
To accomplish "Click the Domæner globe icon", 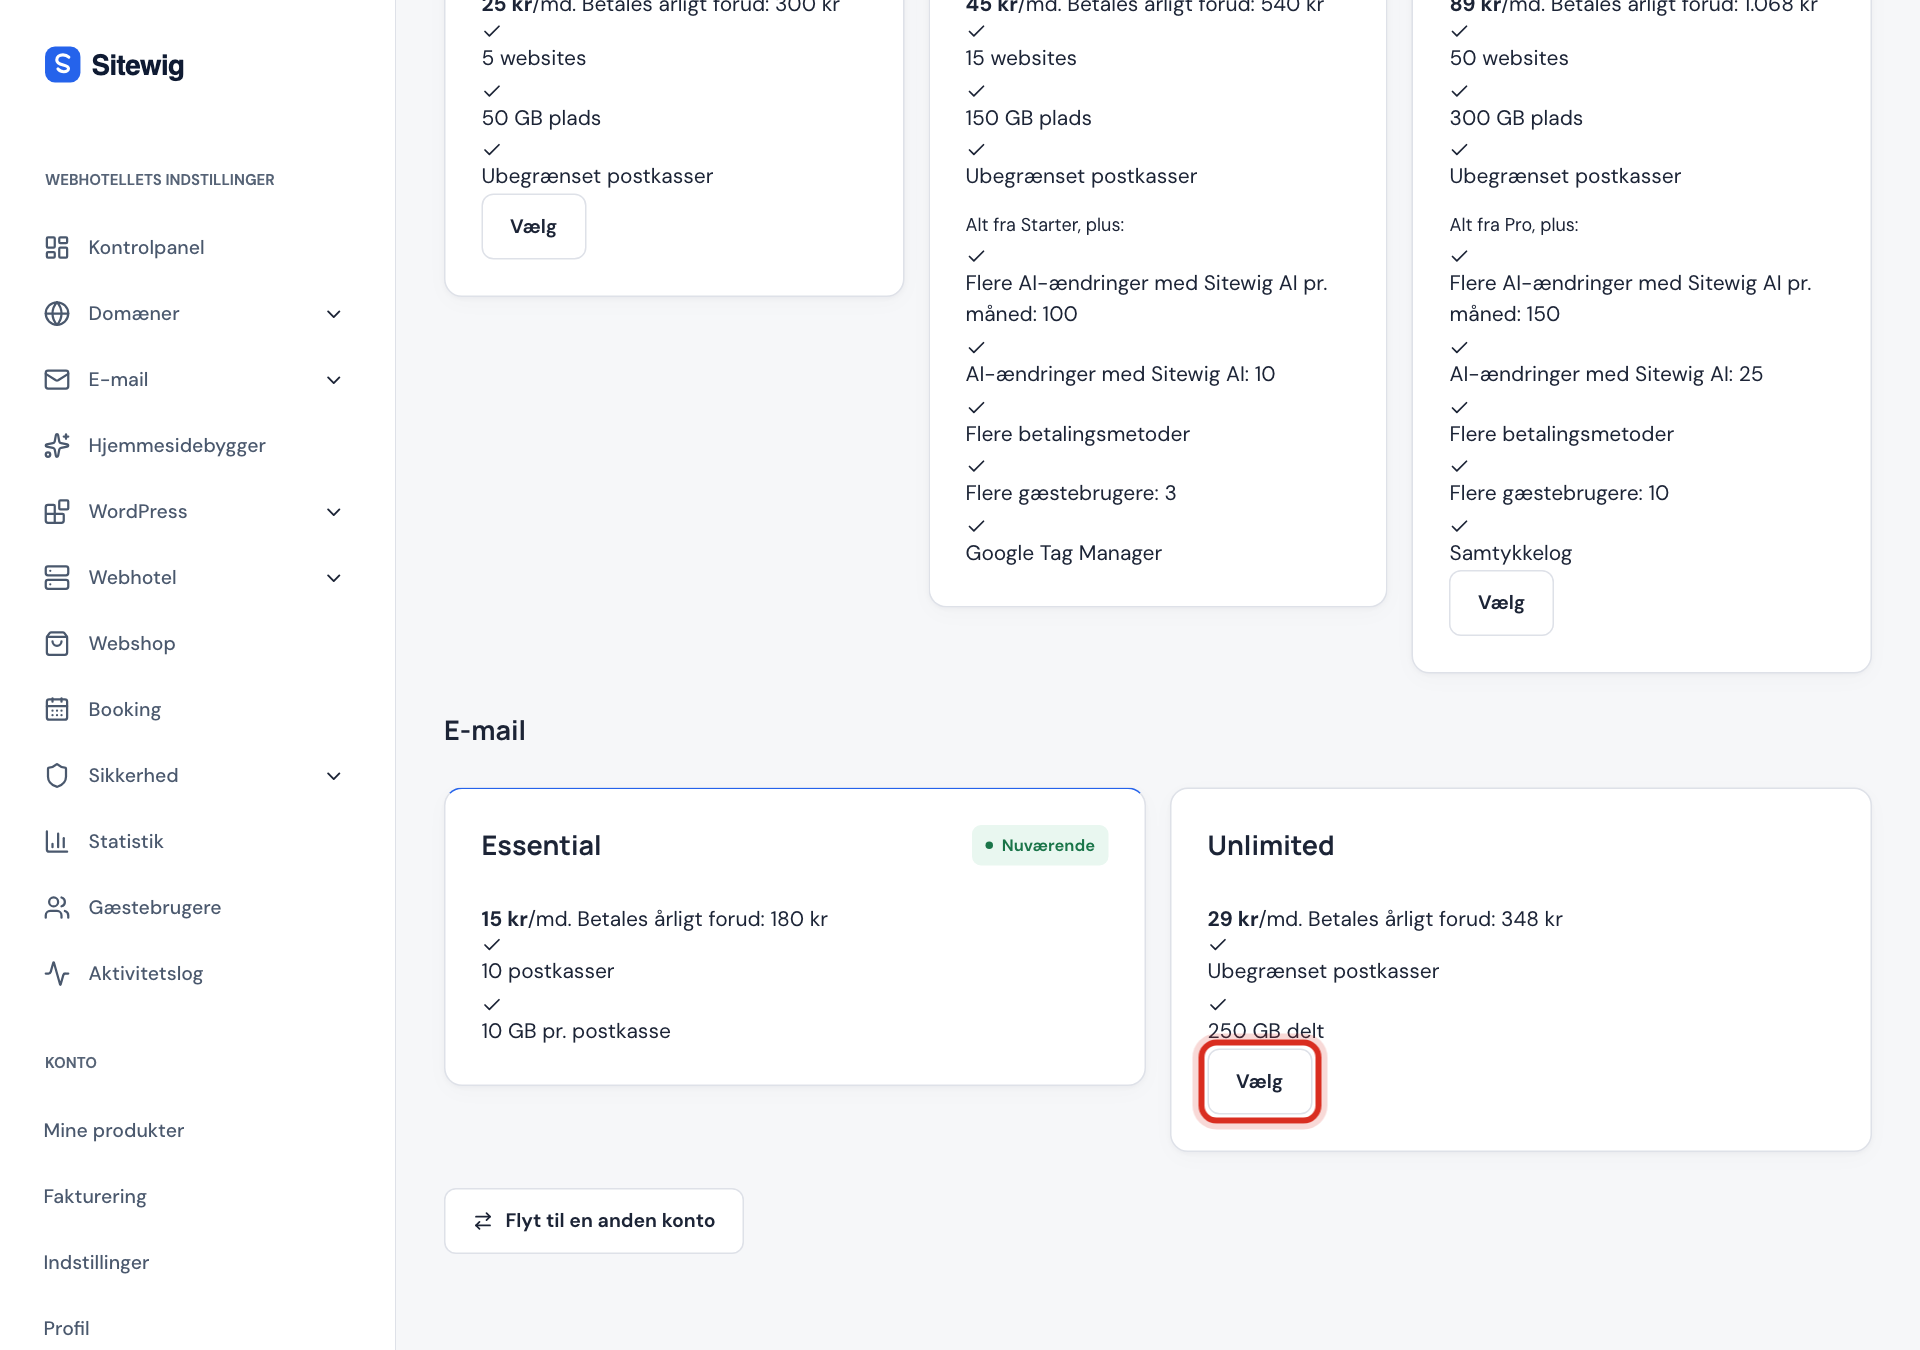I will click(x=57, y=314).
